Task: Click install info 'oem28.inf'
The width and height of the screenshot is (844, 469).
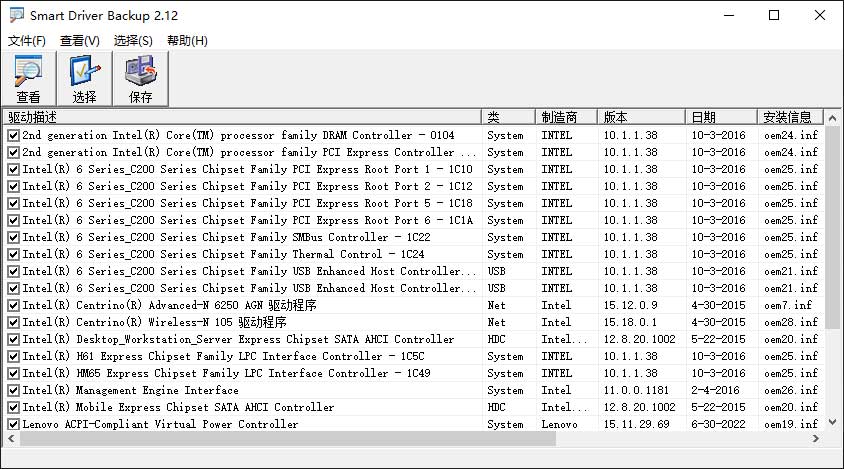Action: (x=791, y=323)
